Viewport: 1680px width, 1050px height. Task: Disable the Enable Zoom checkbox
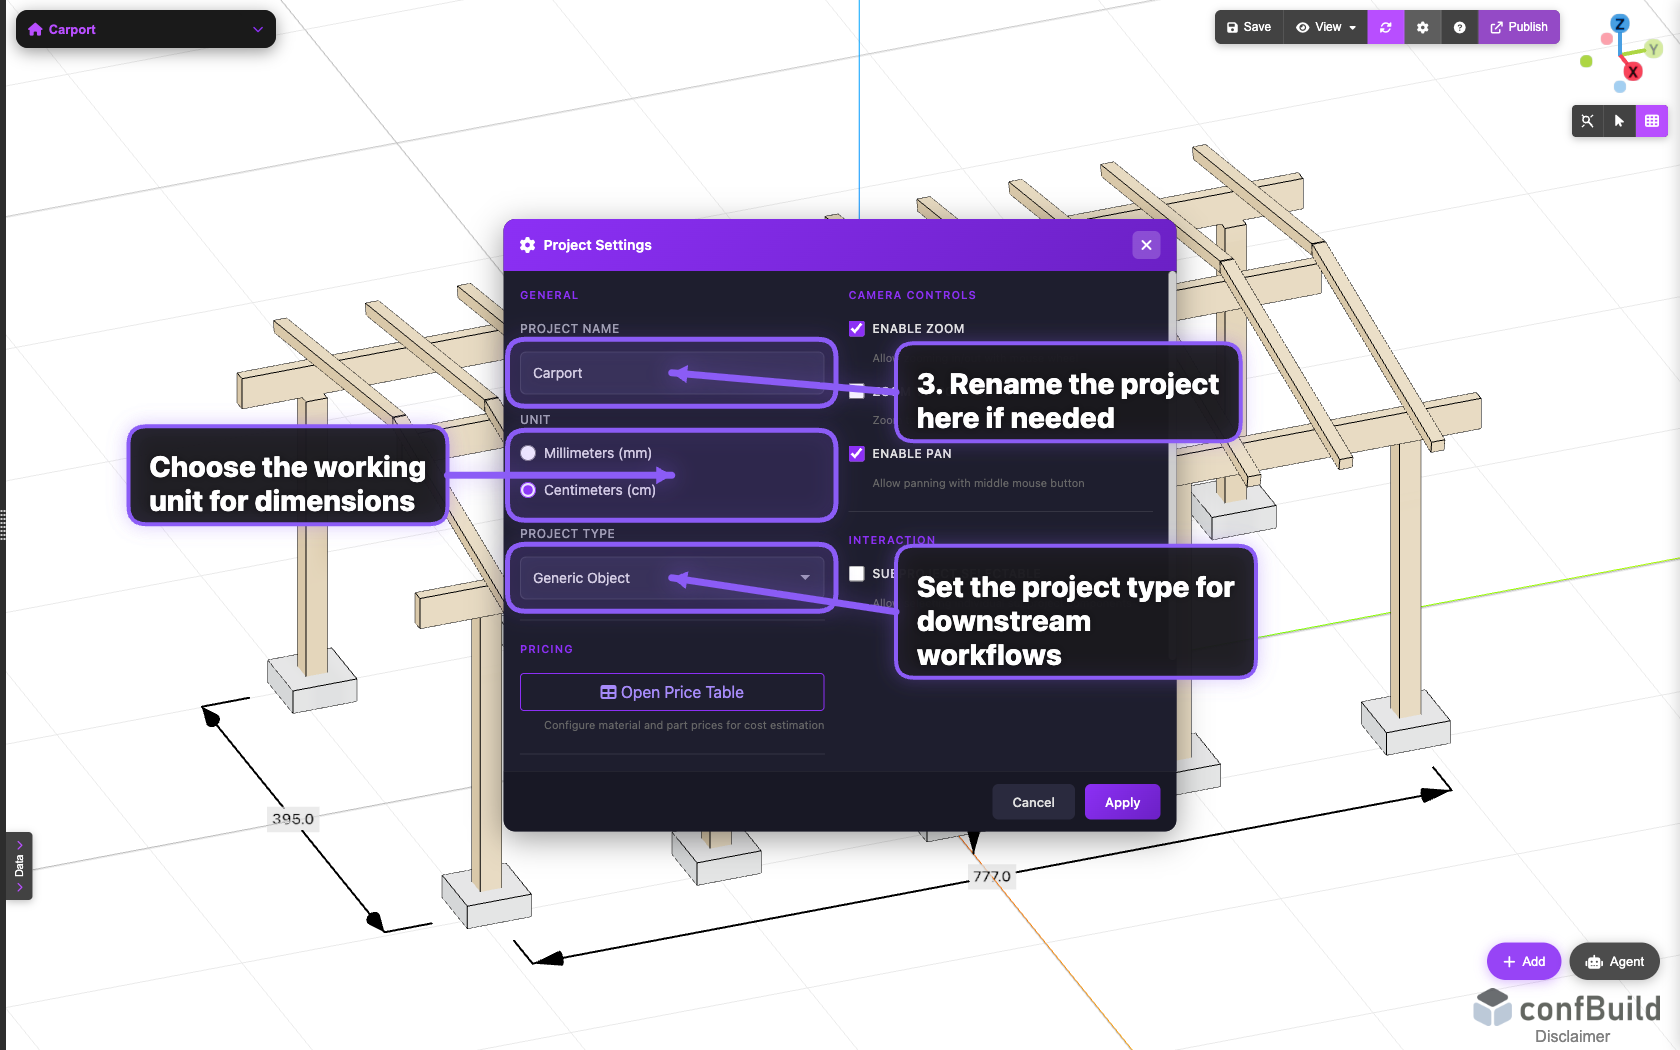click(x=857, y=328)
